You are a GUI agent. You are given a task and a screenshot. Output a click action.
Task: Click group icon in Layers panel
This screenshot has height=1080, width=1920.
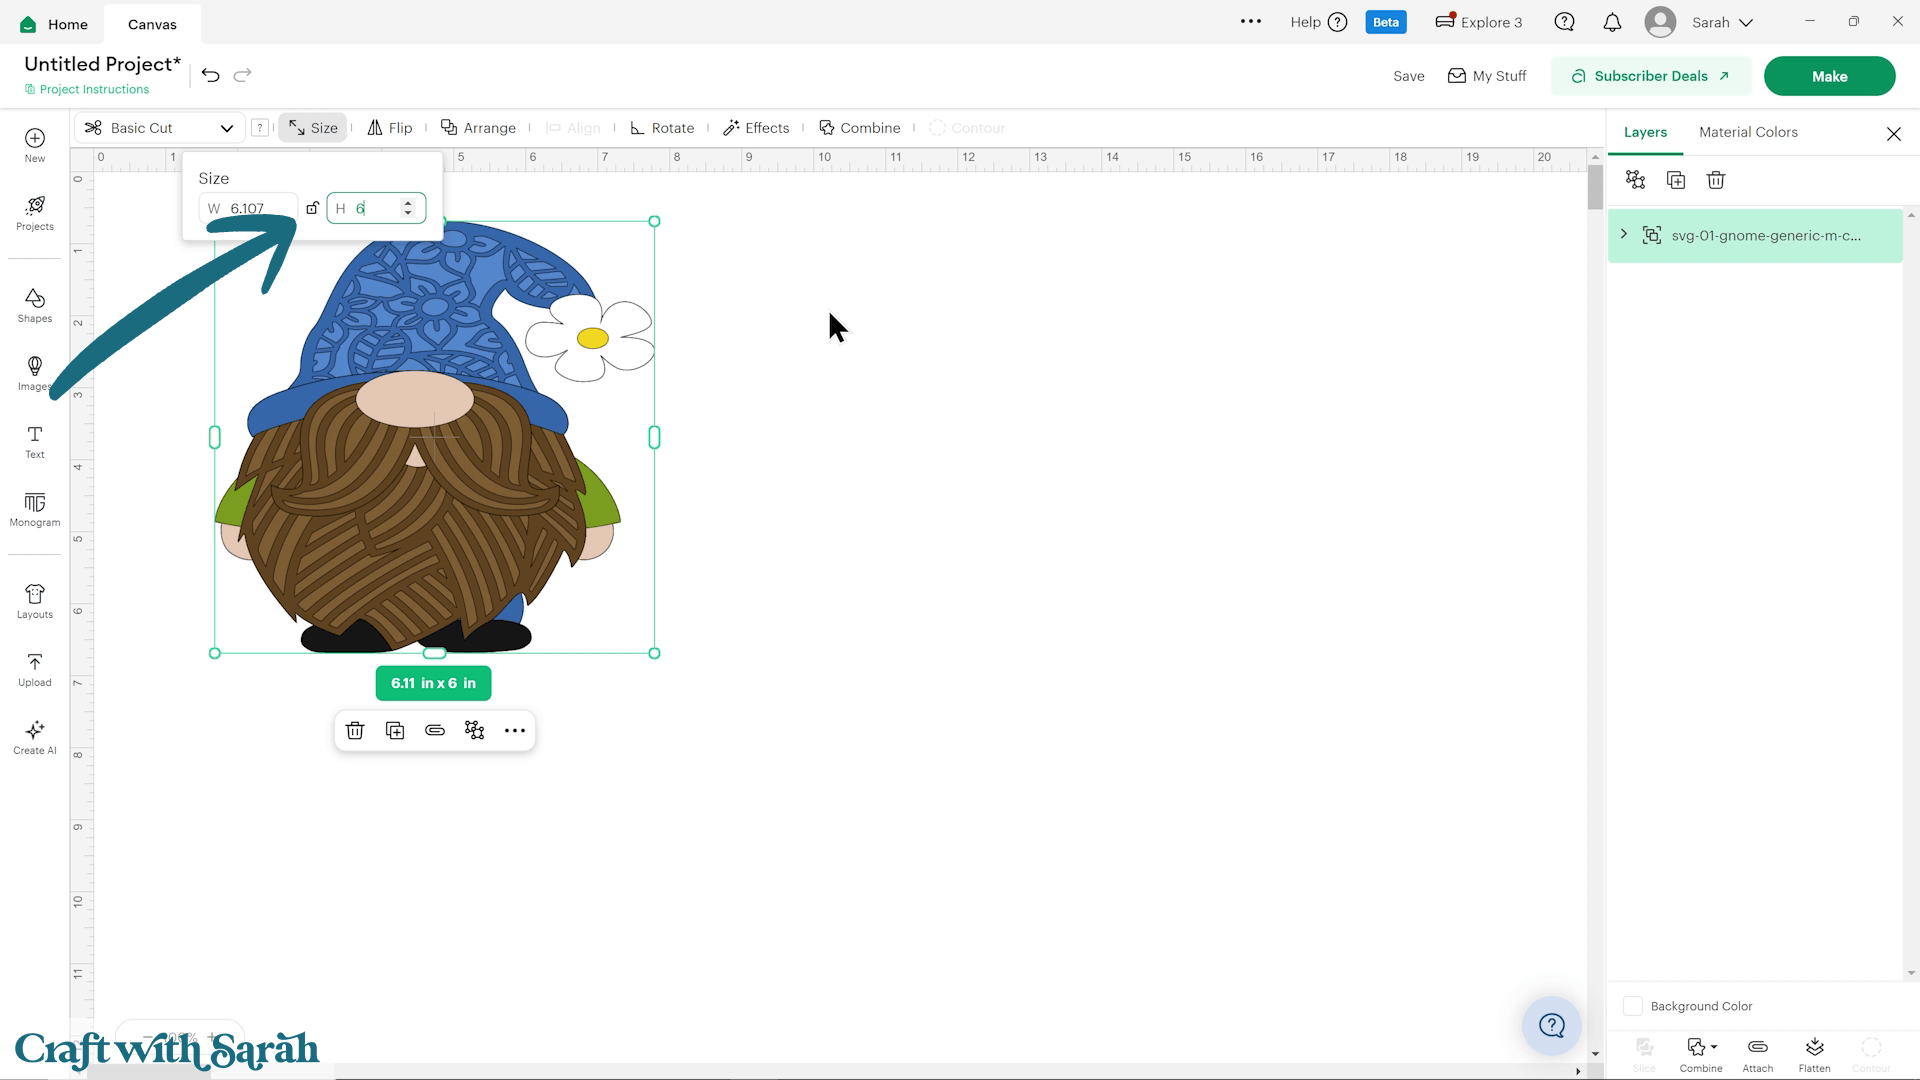pyautogui.click(x=1636, y=180)
